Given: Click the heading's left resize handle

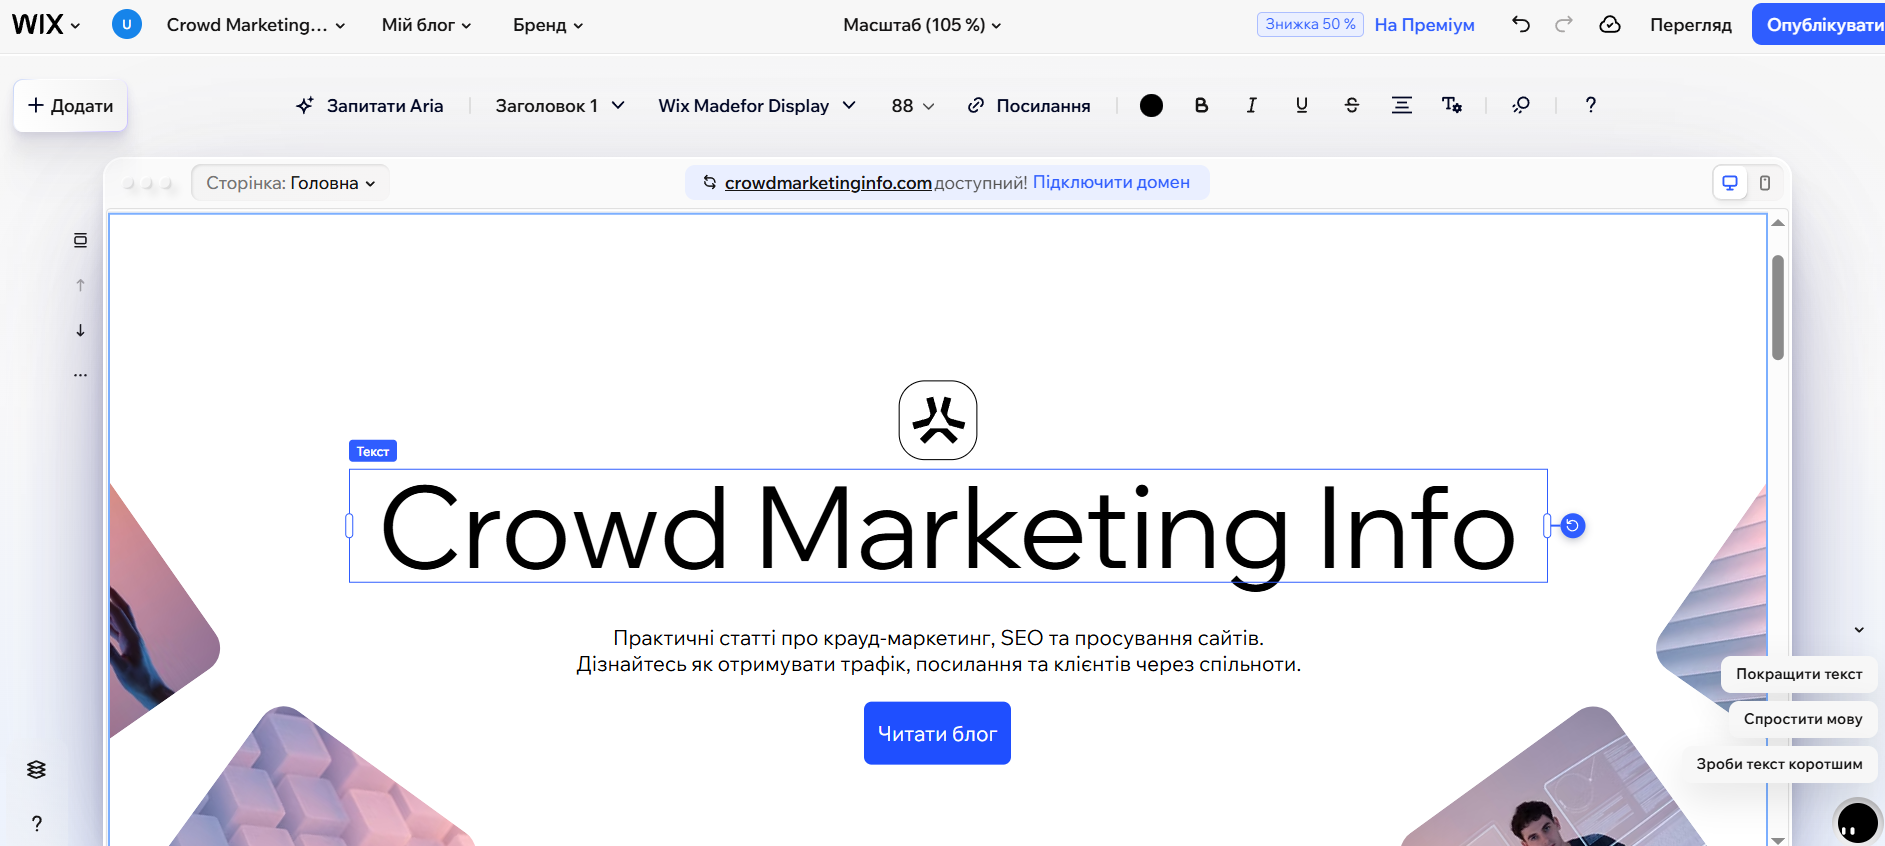Looking at the screenshot, I should 349,526.
